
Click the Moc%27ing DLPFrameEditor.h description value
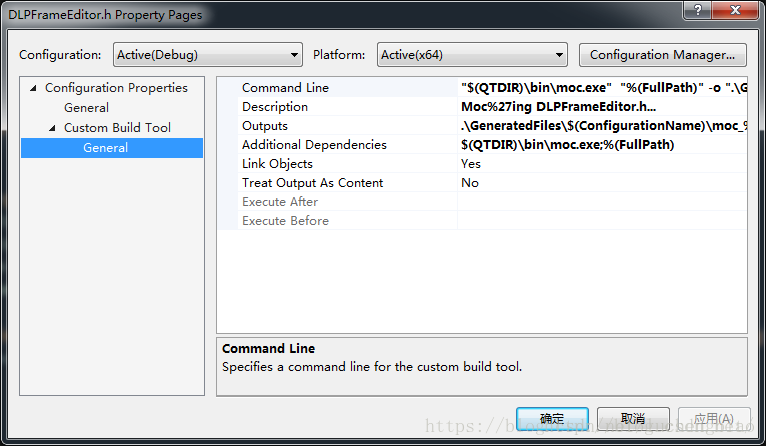pyautogui.click(x=558, y=106)
